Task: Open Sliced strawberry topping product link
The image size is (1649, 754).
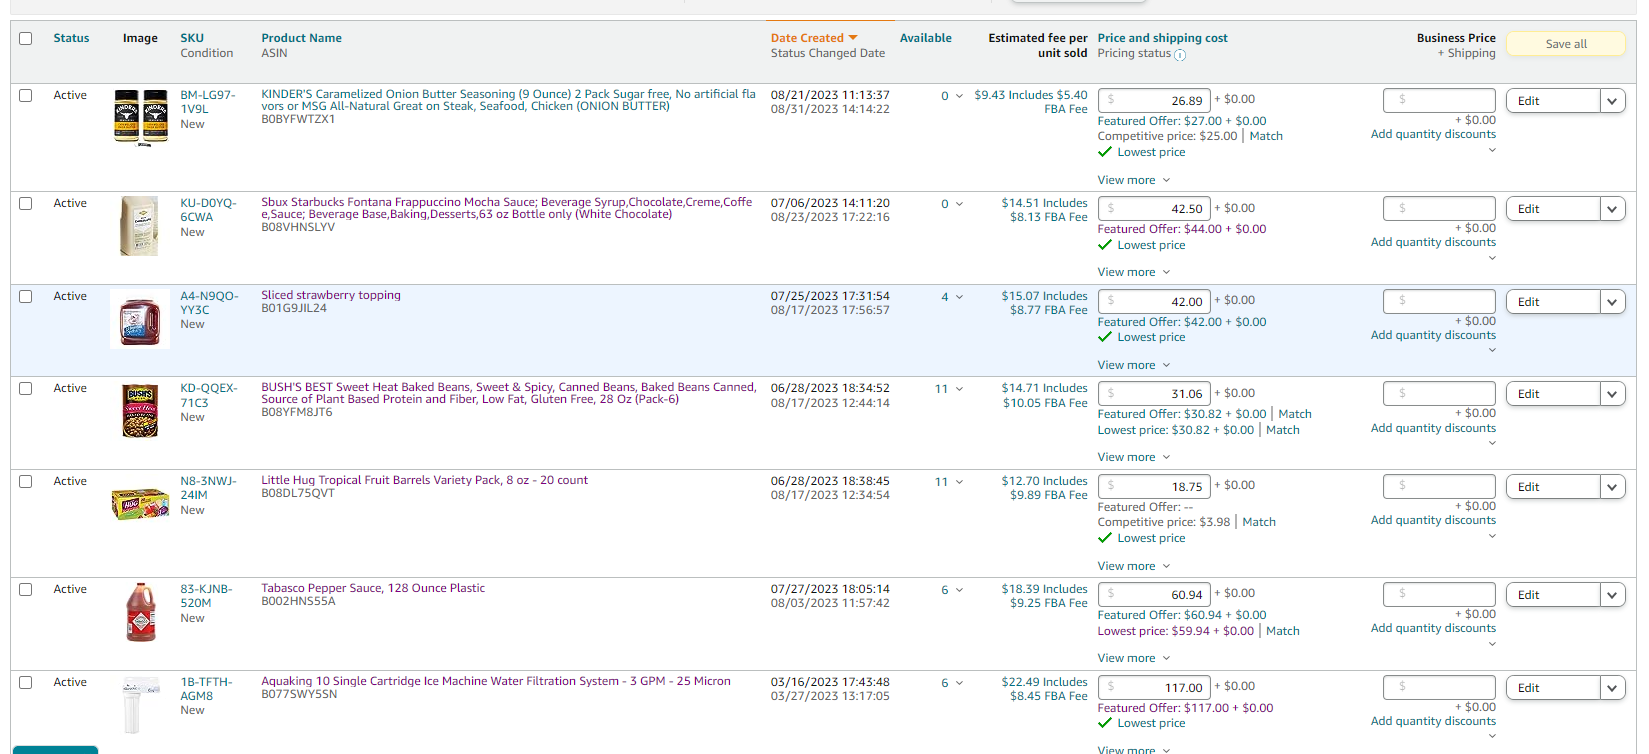Action: pos(331,295)
